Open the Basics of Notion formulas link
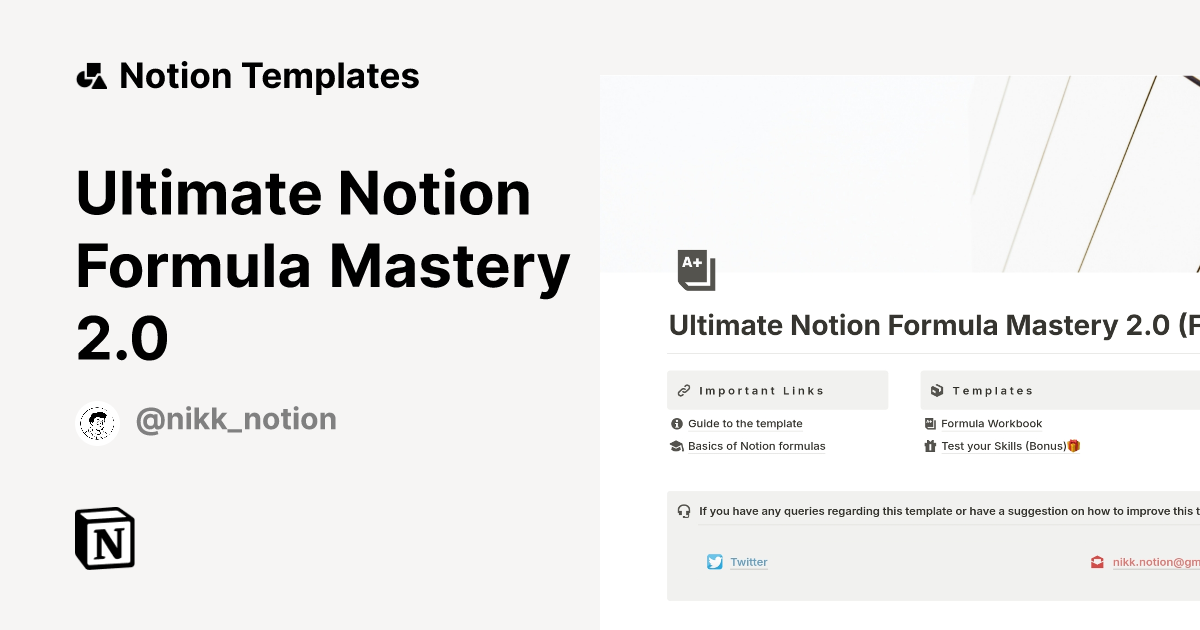 click(757, 446)
